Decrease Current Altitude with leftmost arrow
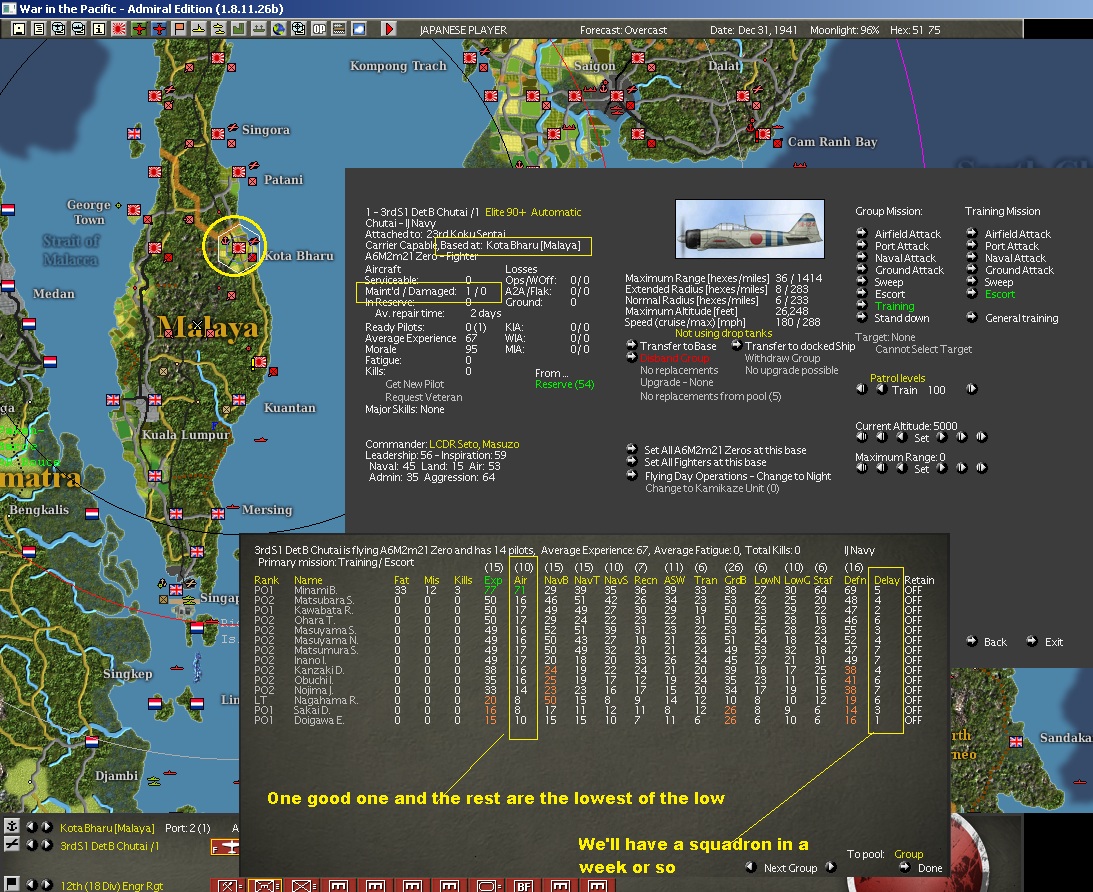Screen dimensions: 1093x892 click(862, 437)
